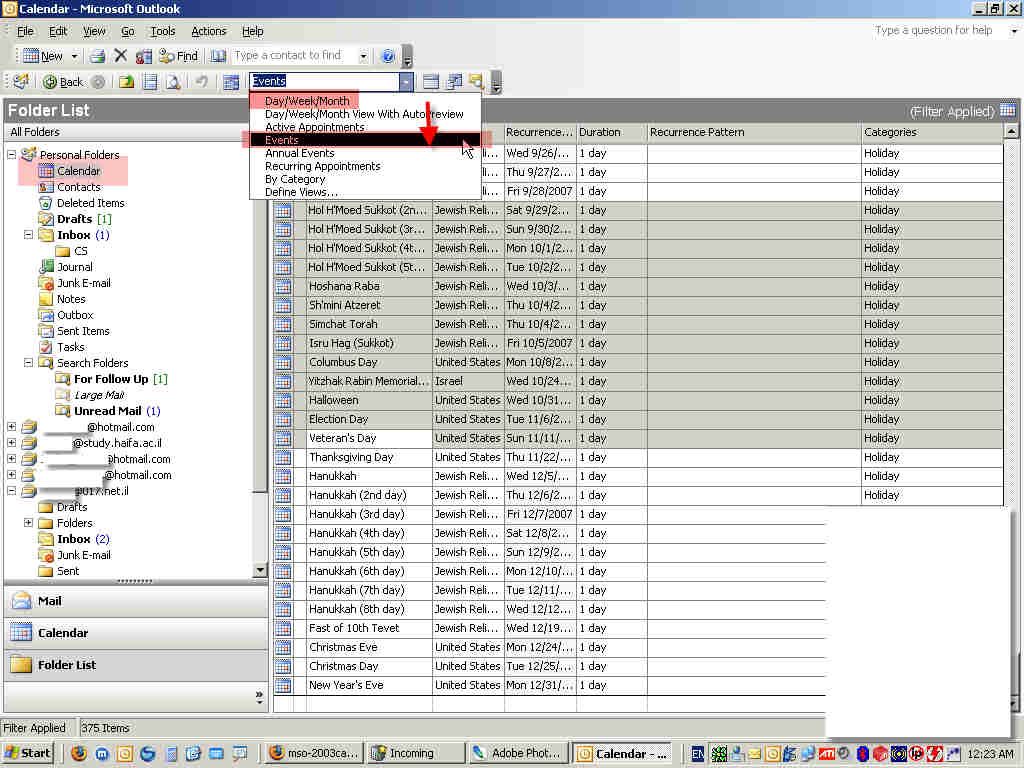Click the Tasks folder icon
This screenshot has width=1024, height=768.
(46, 347)
